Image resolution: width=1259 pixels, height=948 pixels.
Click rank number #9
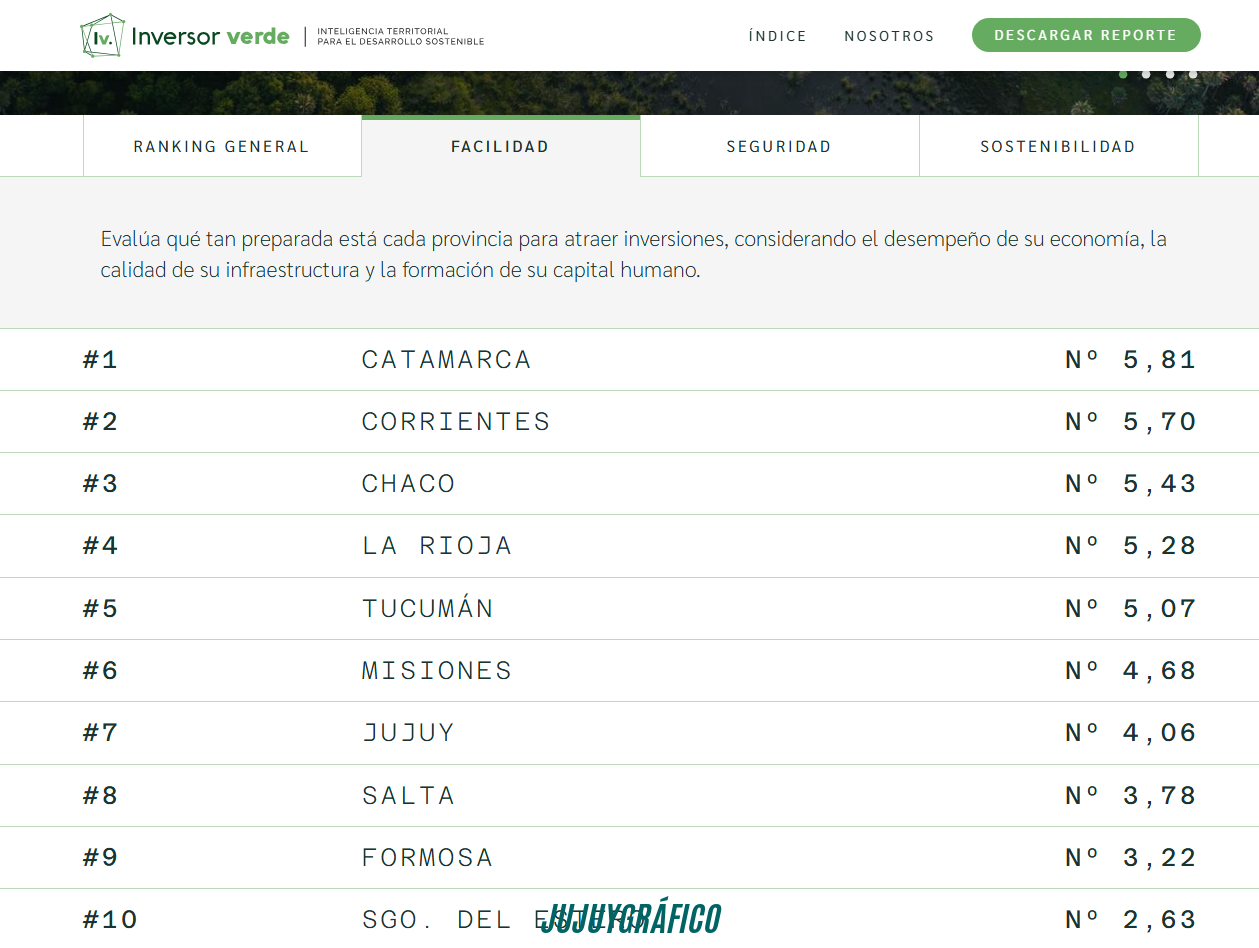pos(100,857)
